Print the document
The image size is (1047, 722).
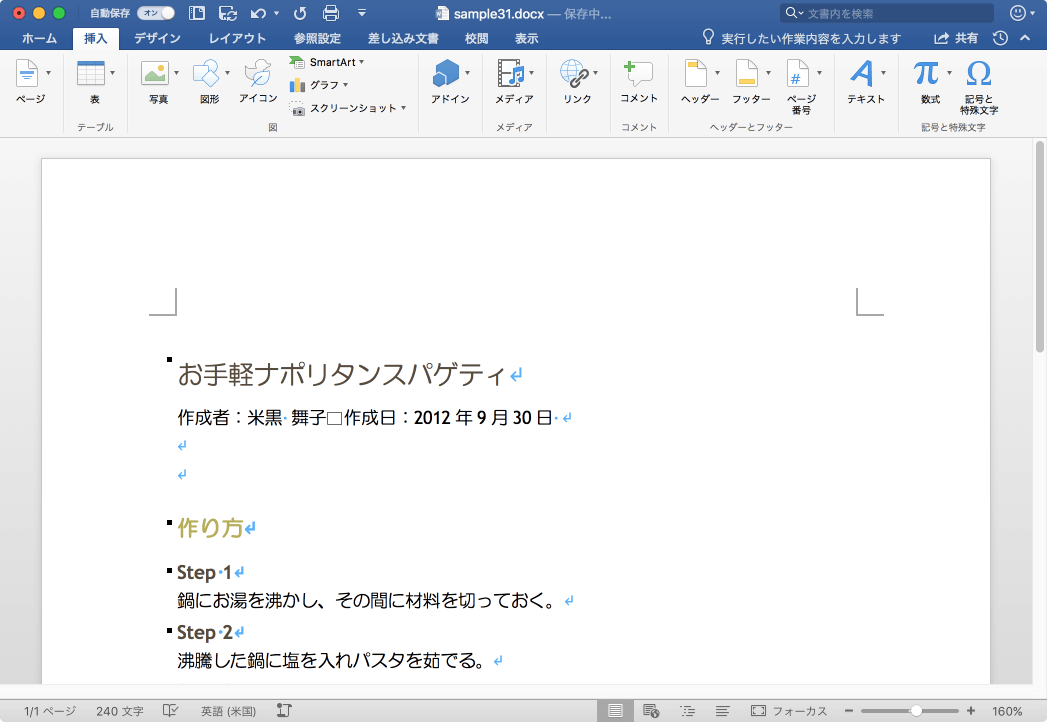[331, 13]
